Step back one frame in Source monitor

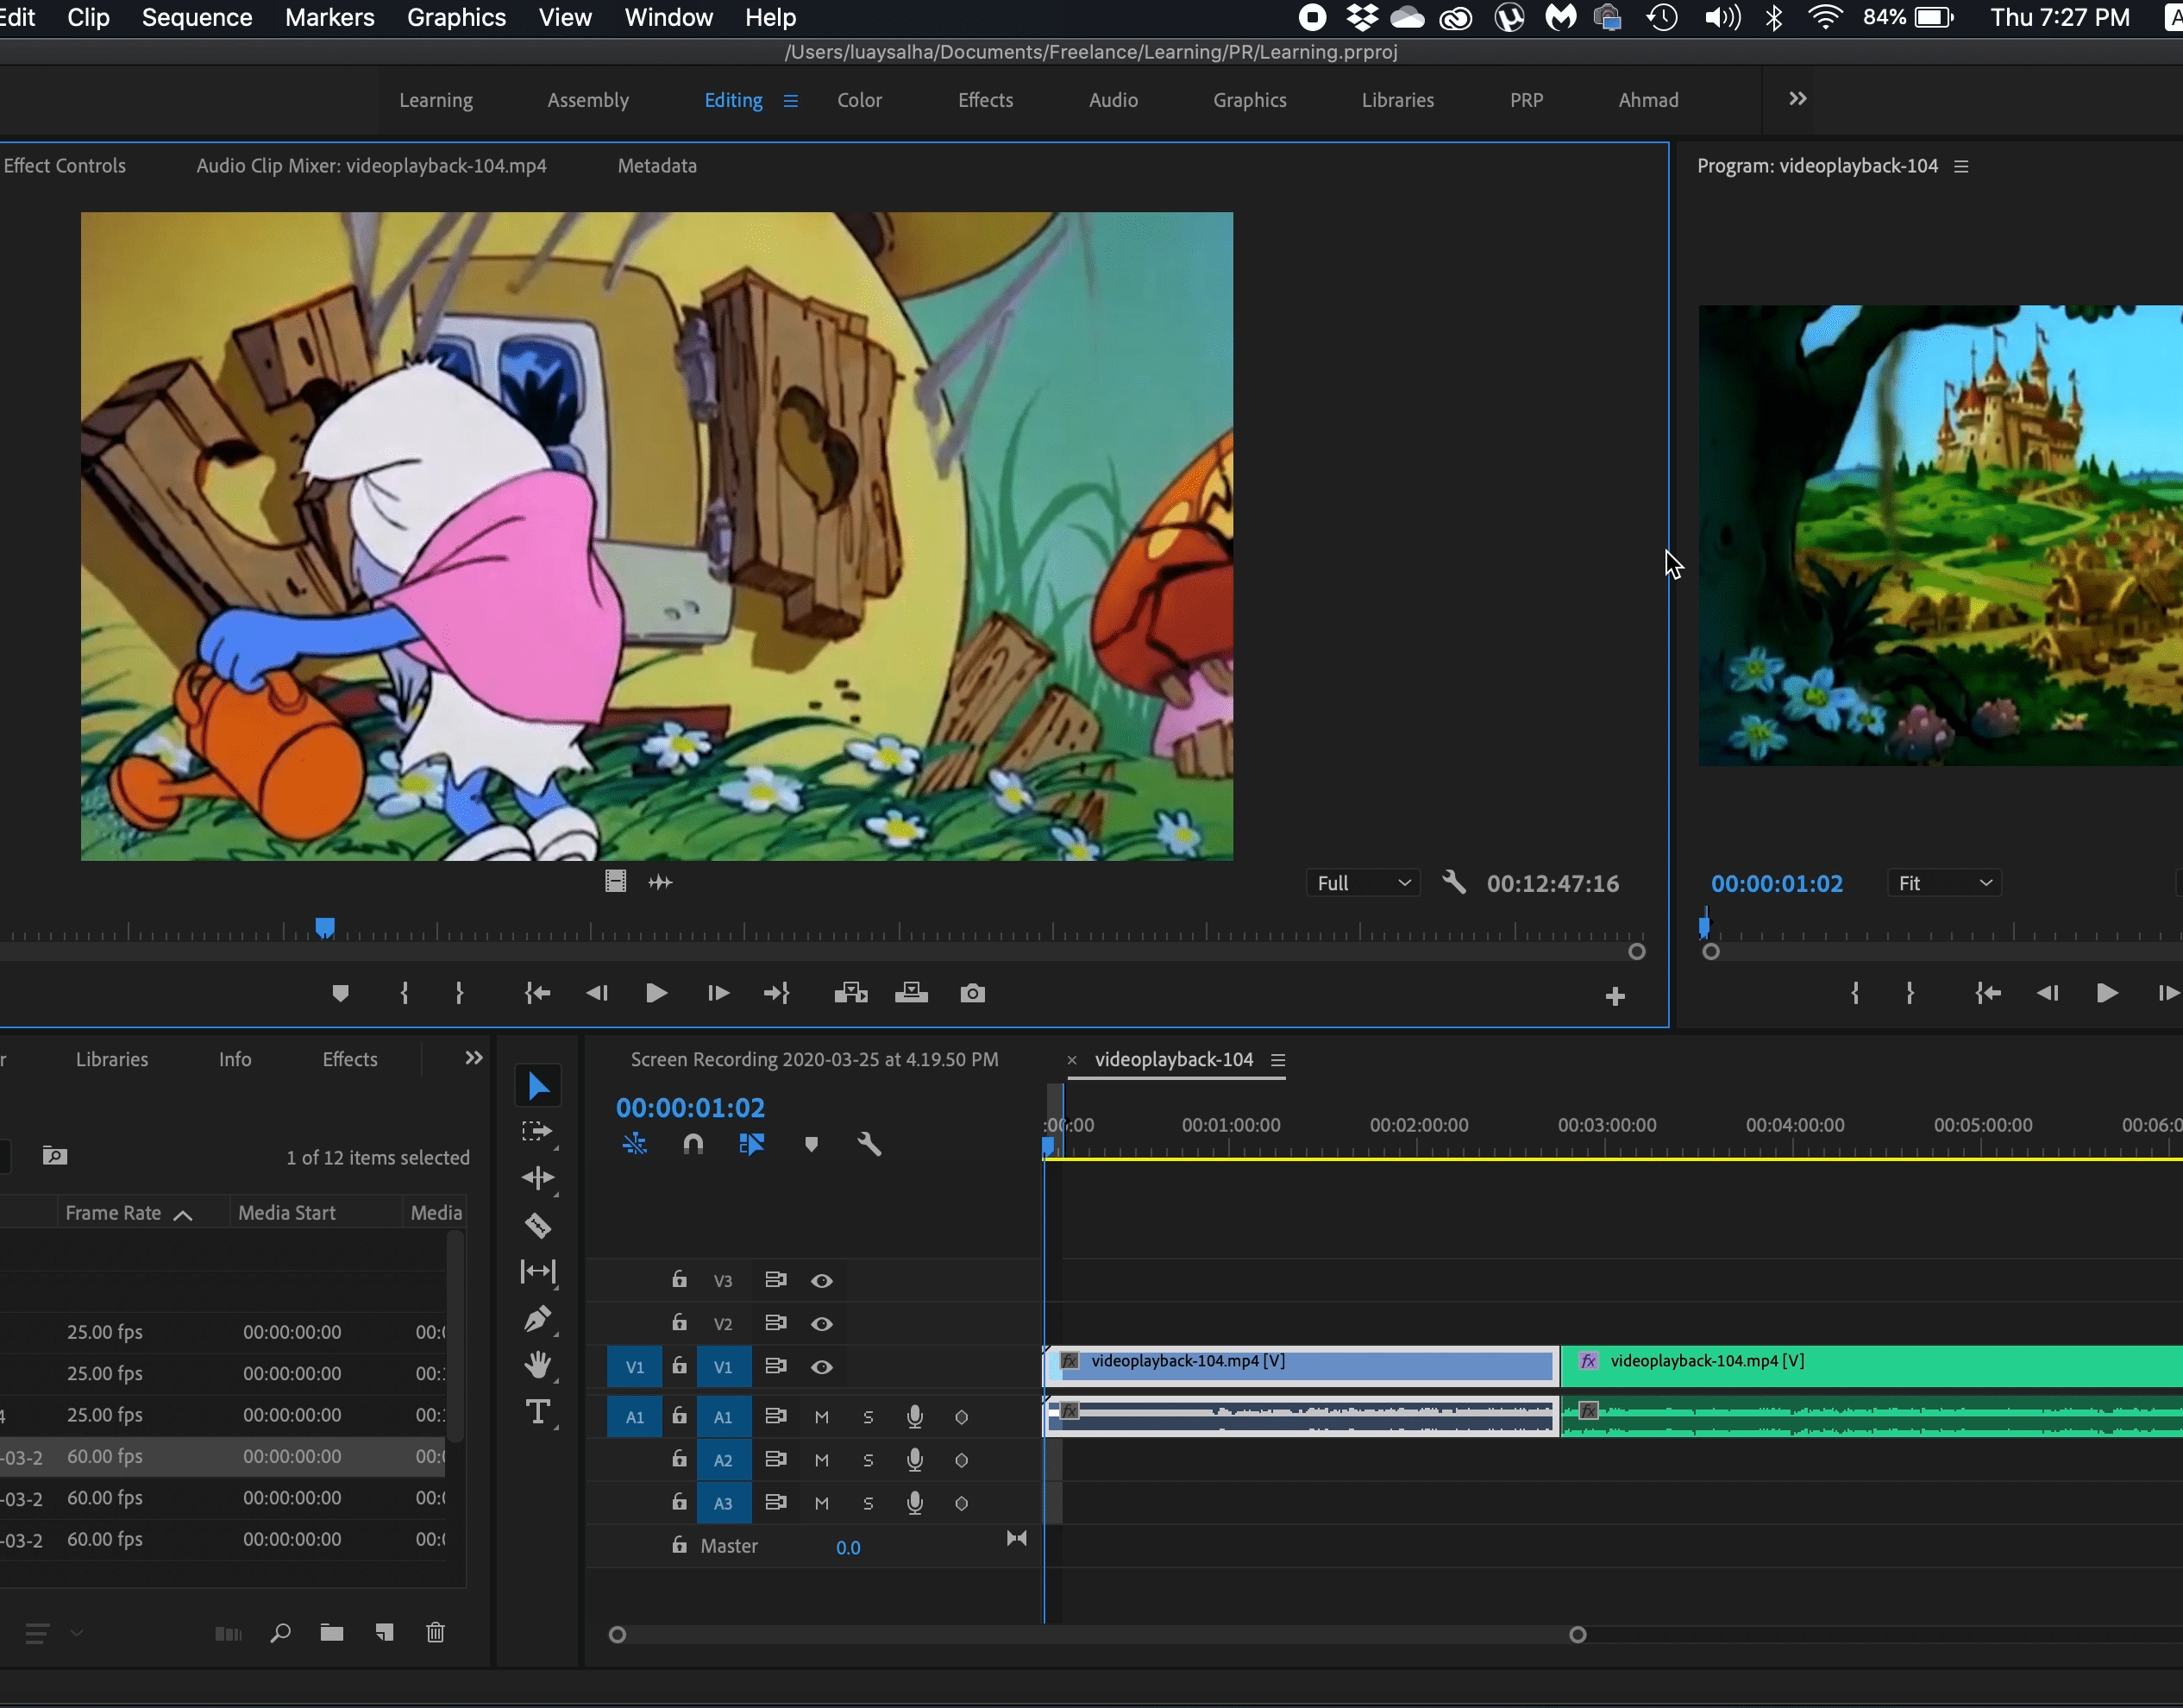597,993
